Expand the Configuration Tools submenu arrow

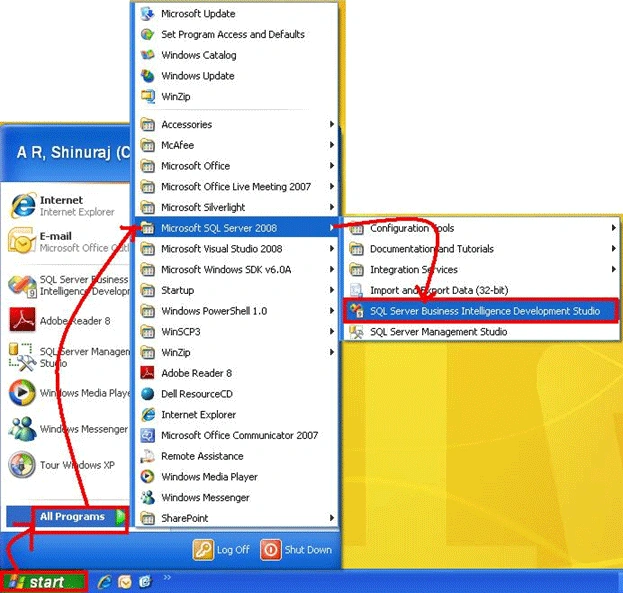click(x=614, y=228)
